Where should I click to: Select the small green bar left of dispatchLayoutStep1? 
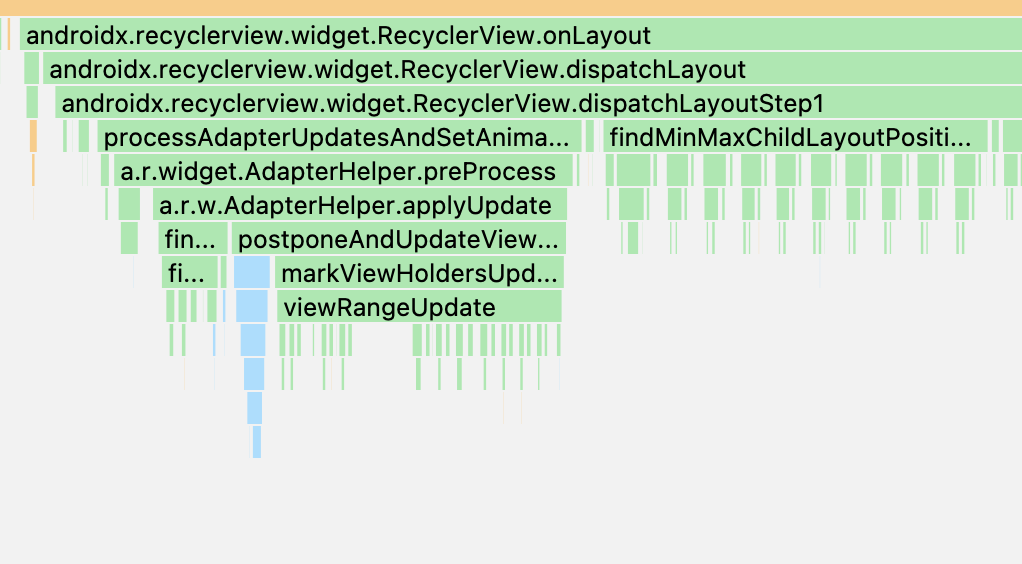click(x=32, y=104)
